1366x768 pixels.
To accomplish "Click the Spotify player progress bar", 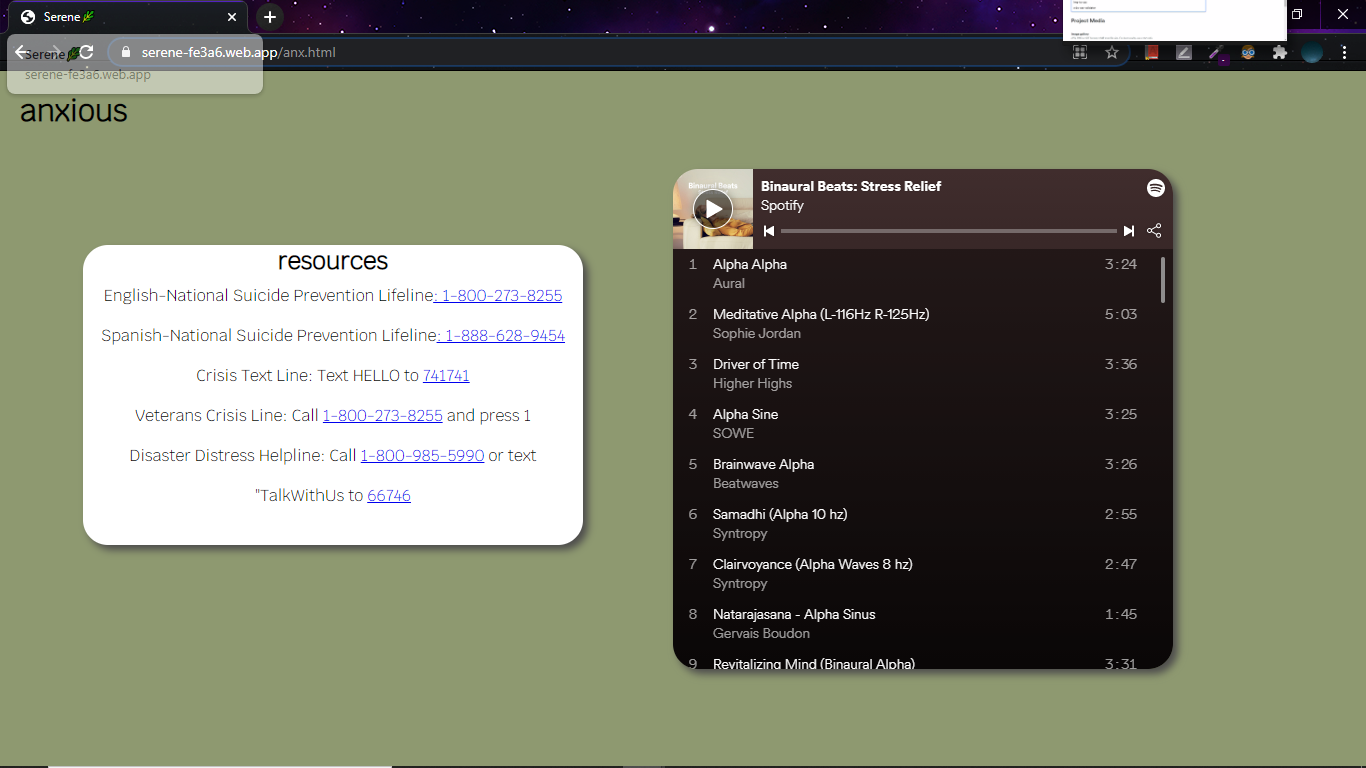I will click(949, 231).
